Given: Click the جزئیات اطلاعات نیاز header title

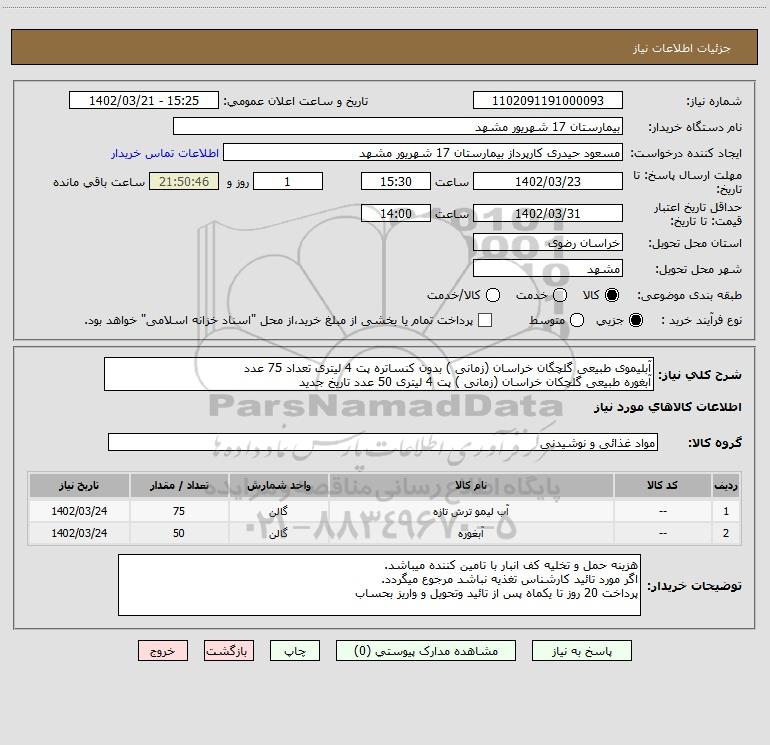Looking at the screenshot, I should click(682, 48).
